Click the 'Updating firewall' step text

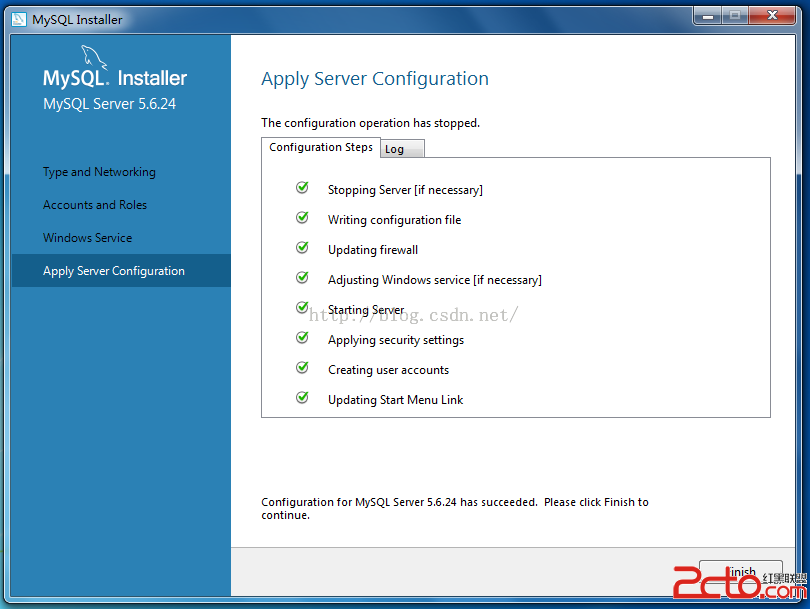373,250
